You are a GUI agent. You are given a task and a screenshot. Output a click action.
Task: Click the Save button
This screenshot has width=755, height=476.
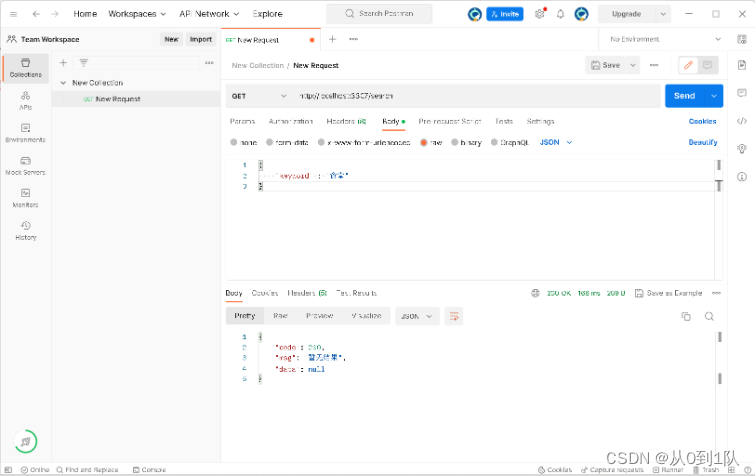point(606,65)
